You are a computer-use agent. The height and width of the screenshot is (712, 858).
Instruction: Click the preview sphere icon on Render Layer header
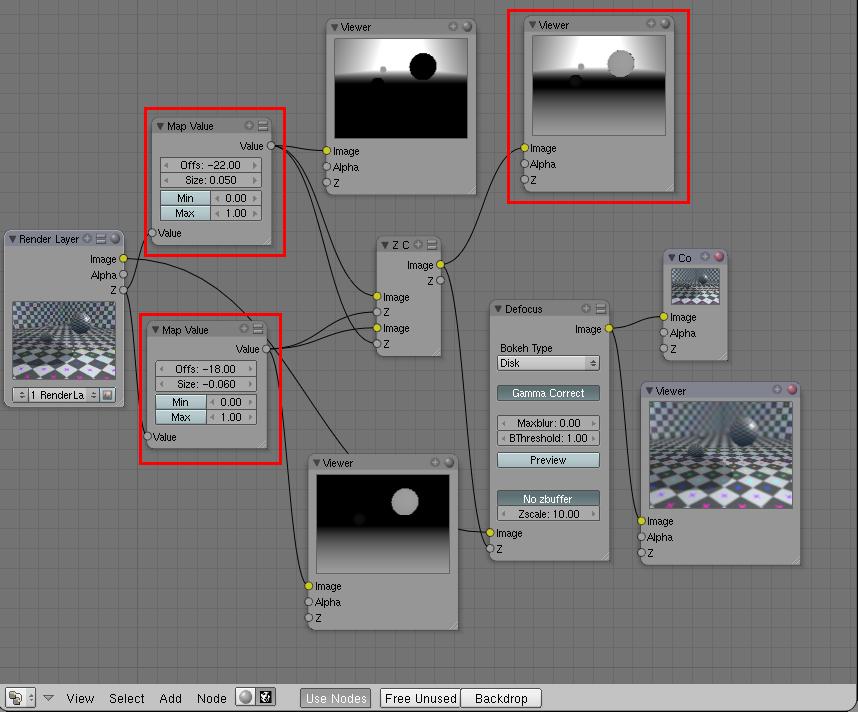(115, 239)
